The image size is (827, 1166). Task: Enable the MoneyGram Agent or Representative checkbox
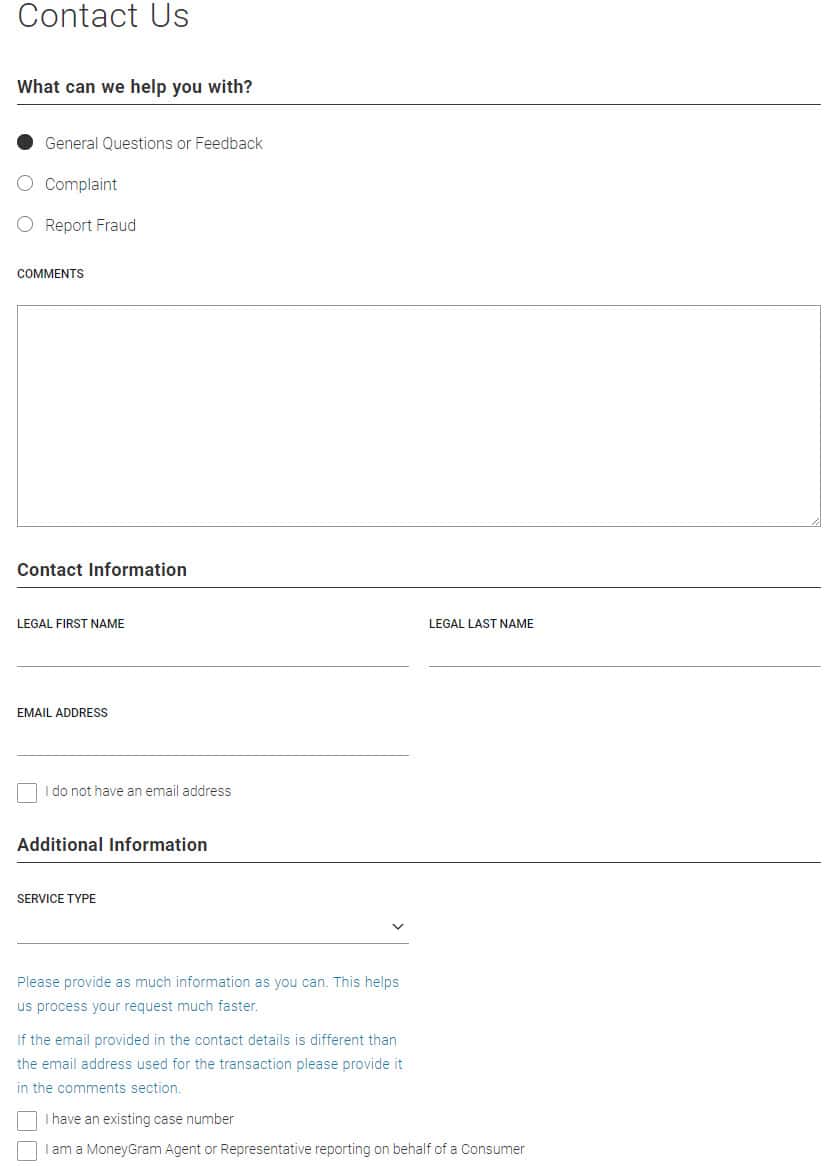[x=27, y=1151]
